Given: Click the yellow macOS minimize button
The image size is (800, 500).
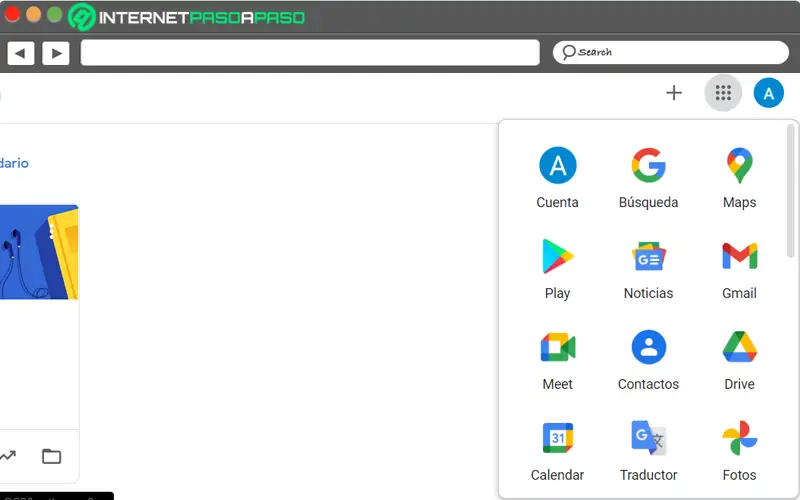Looking at the screenshot, I should 34,14.
